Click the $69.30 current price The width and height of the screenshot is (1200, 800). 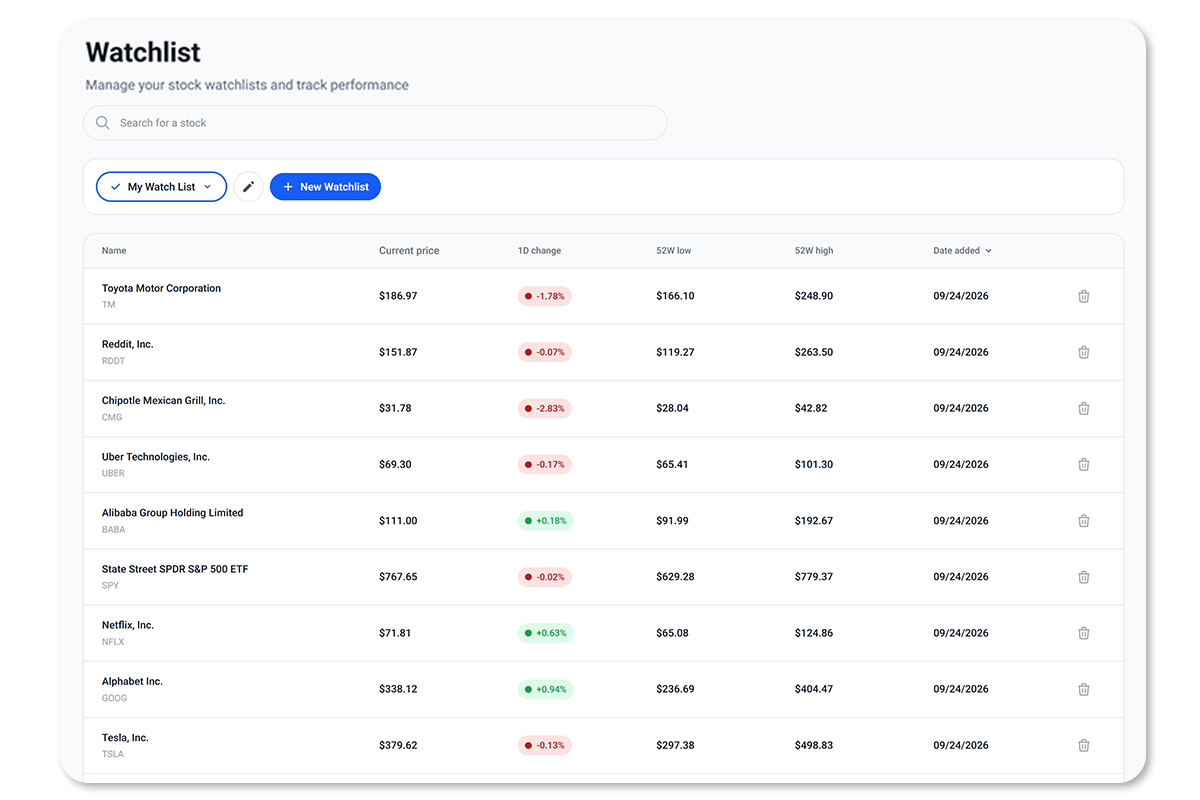395,464
